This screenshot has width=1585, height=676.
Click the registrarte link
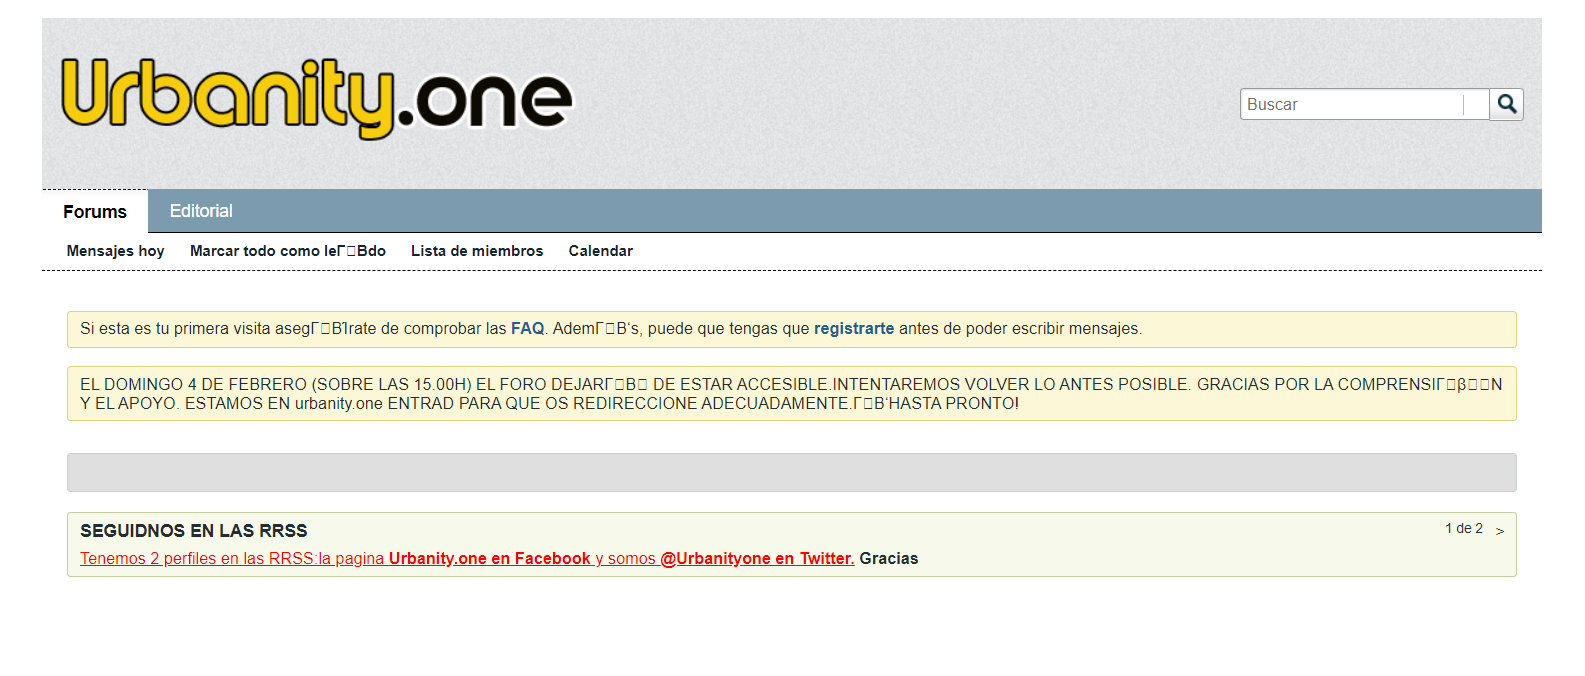pyautogui.click(x=853, y=329)
